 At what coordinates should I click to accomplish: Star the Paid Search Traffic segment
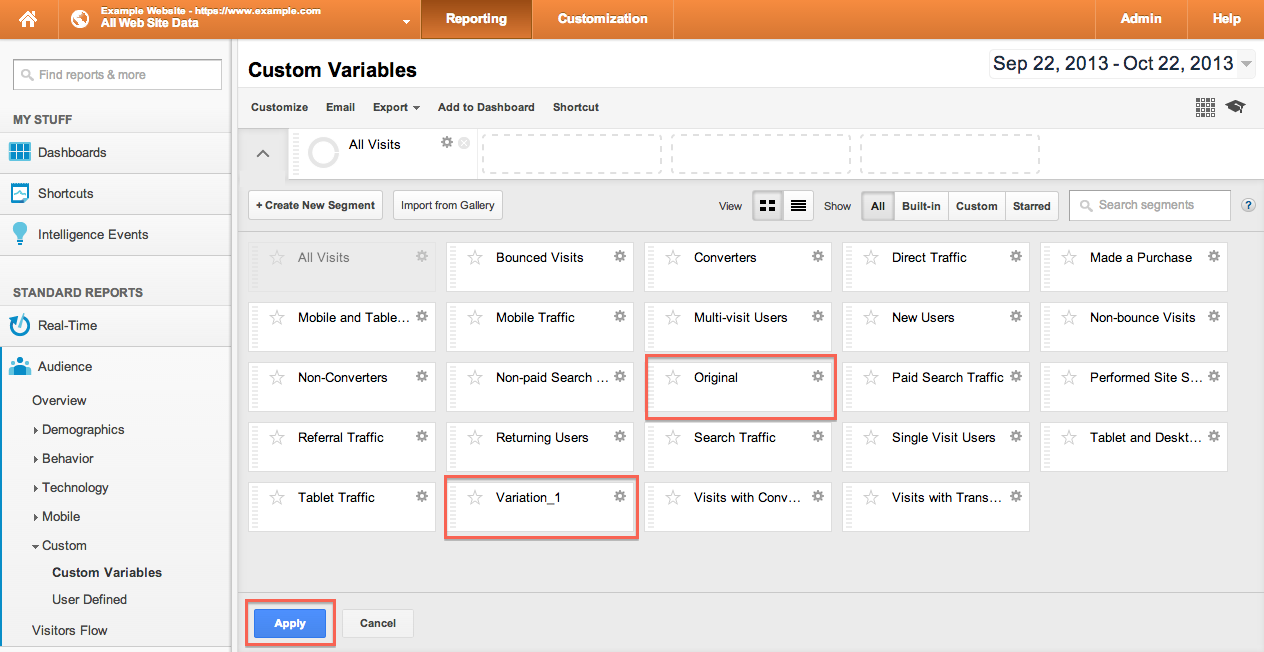pos(871,378)
